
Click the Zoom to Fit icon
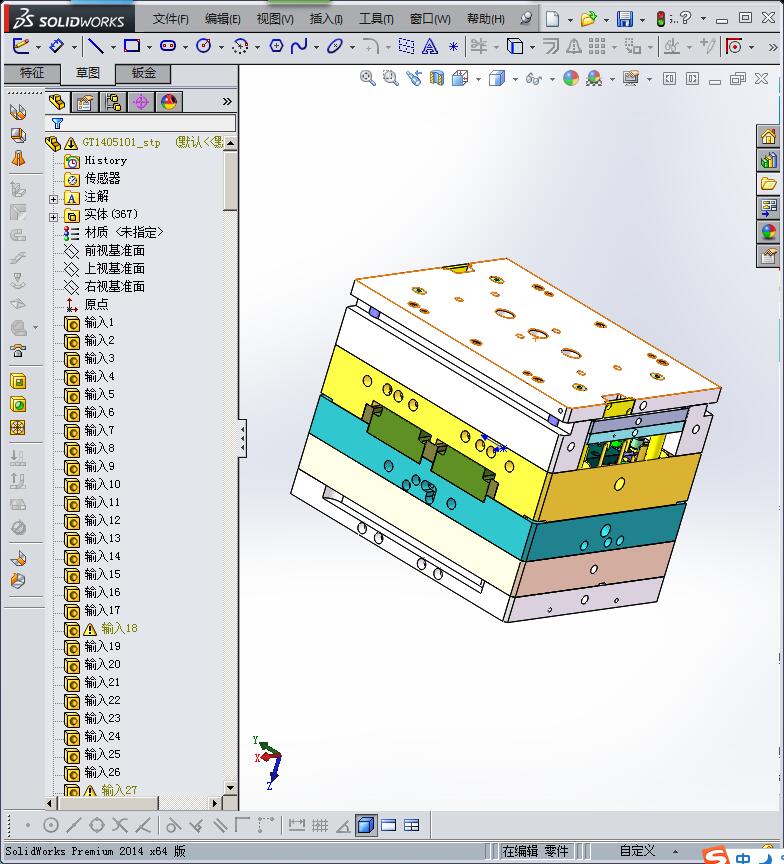pyautogui.click(x=367, y=78)
